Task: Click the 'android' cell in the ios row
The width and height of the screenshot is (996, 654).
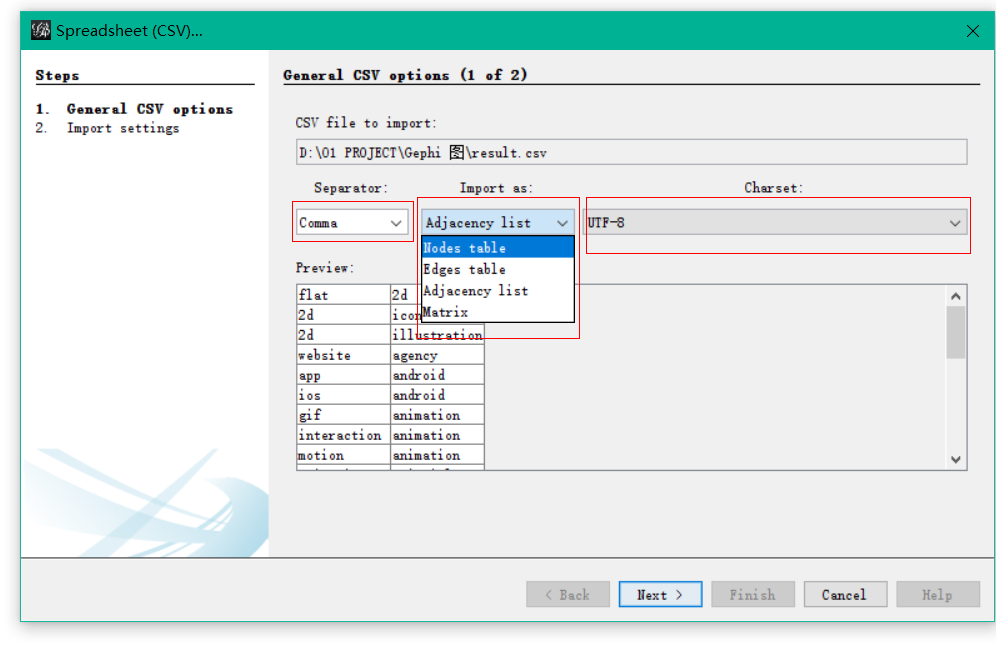Action: point(437,395)
